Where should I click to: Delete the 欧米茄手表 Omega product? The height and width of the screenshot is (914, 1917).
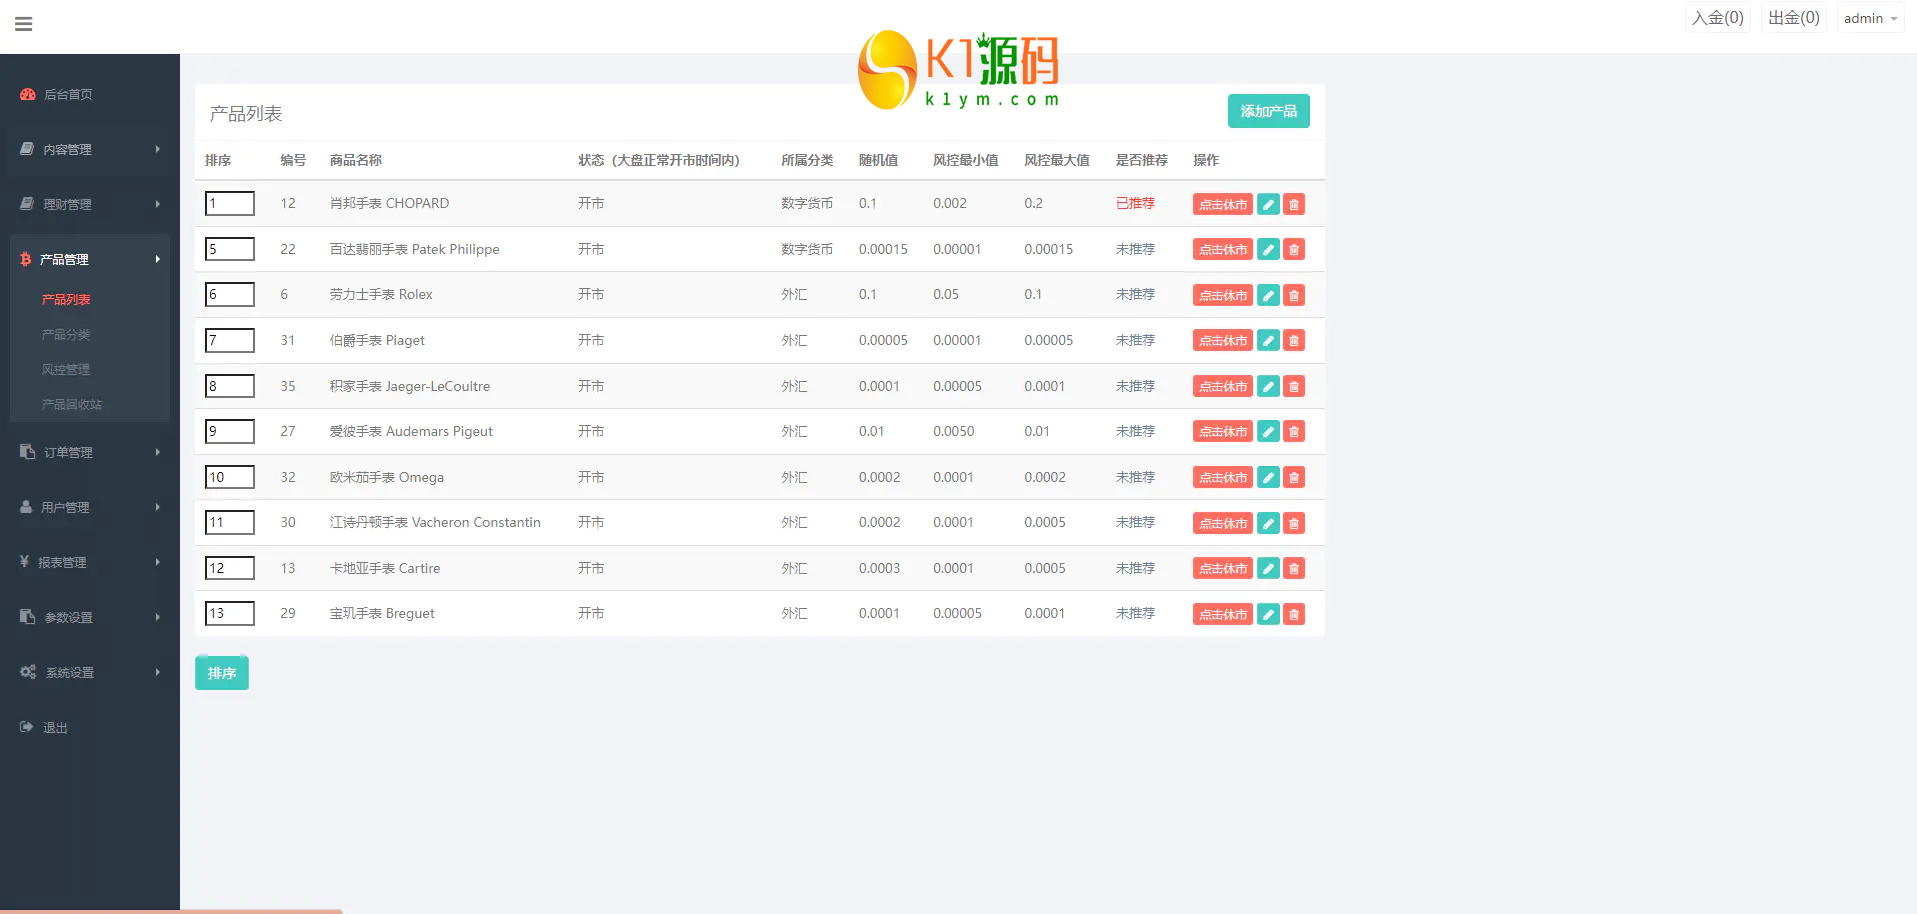click(1294, 478)
